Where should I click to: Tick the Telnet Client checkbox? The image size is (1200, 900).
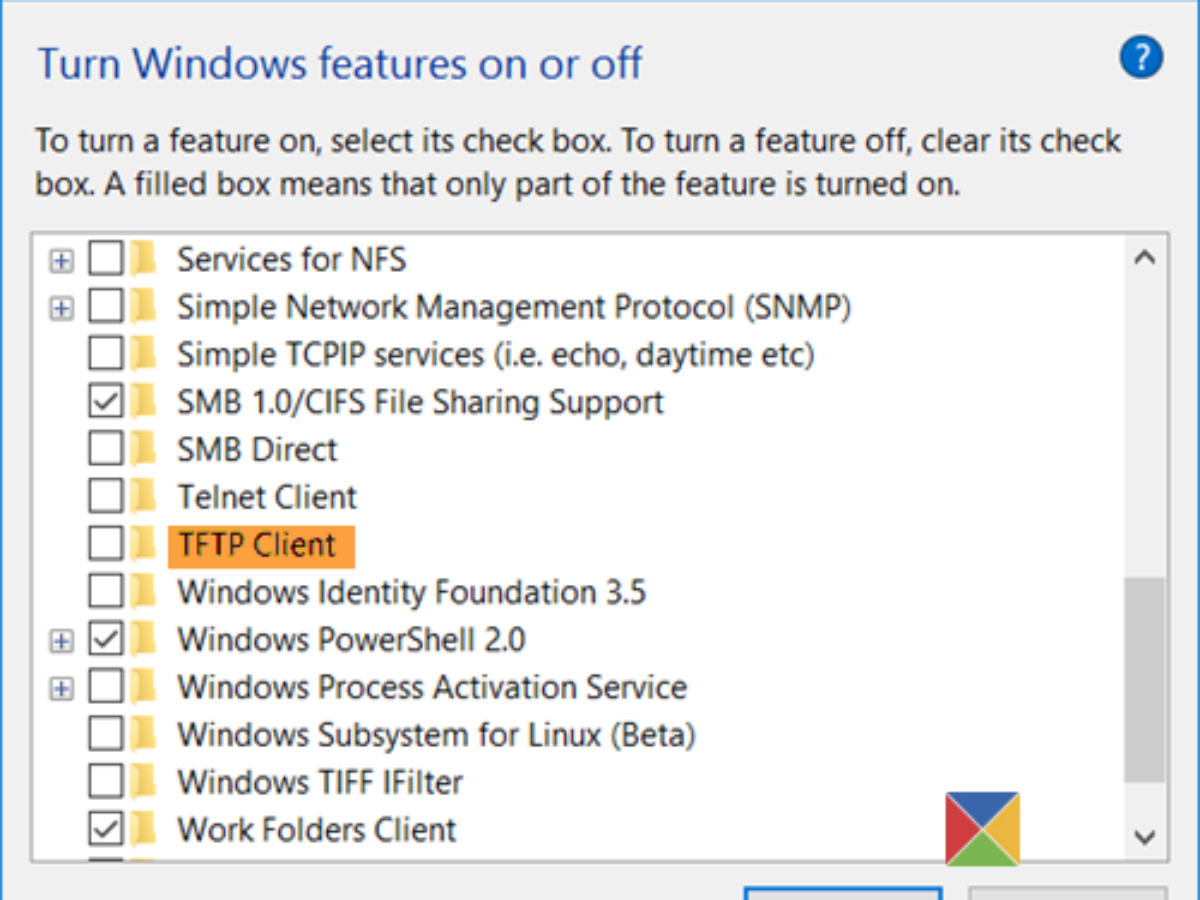click(106, 497)
